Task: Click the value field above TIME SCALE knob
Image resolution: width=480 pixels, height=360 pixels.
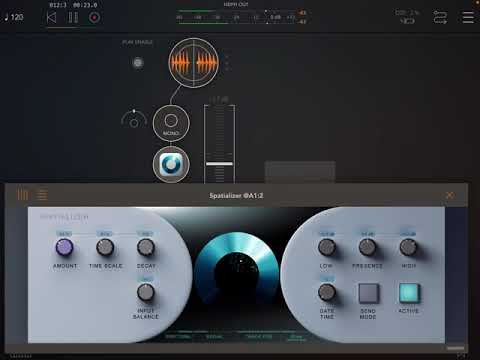Action: [105, 234]
